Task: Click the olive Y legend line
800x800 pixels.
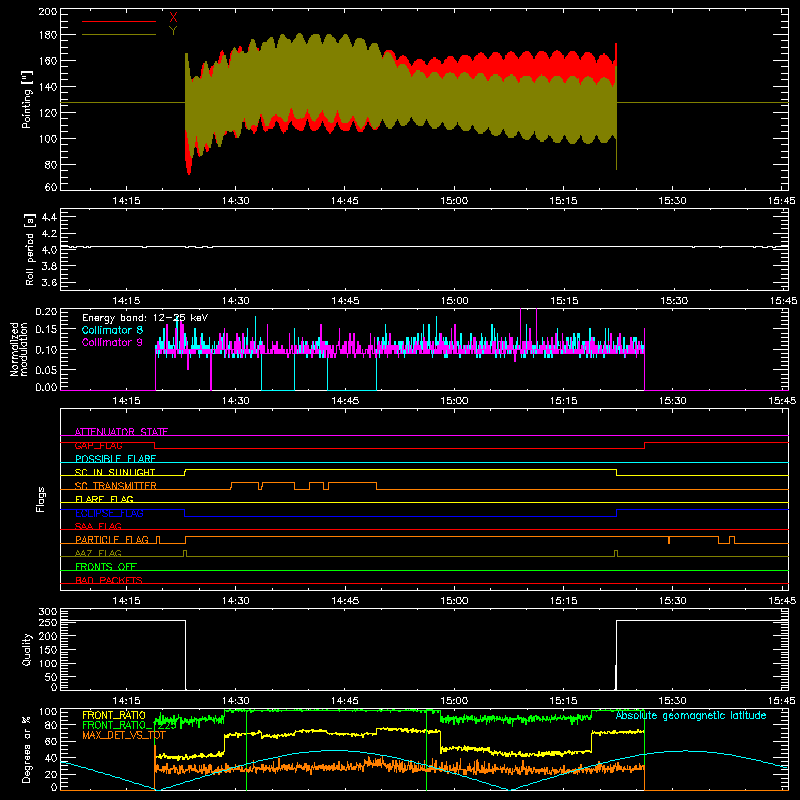Action: click(x=119, y=35)
